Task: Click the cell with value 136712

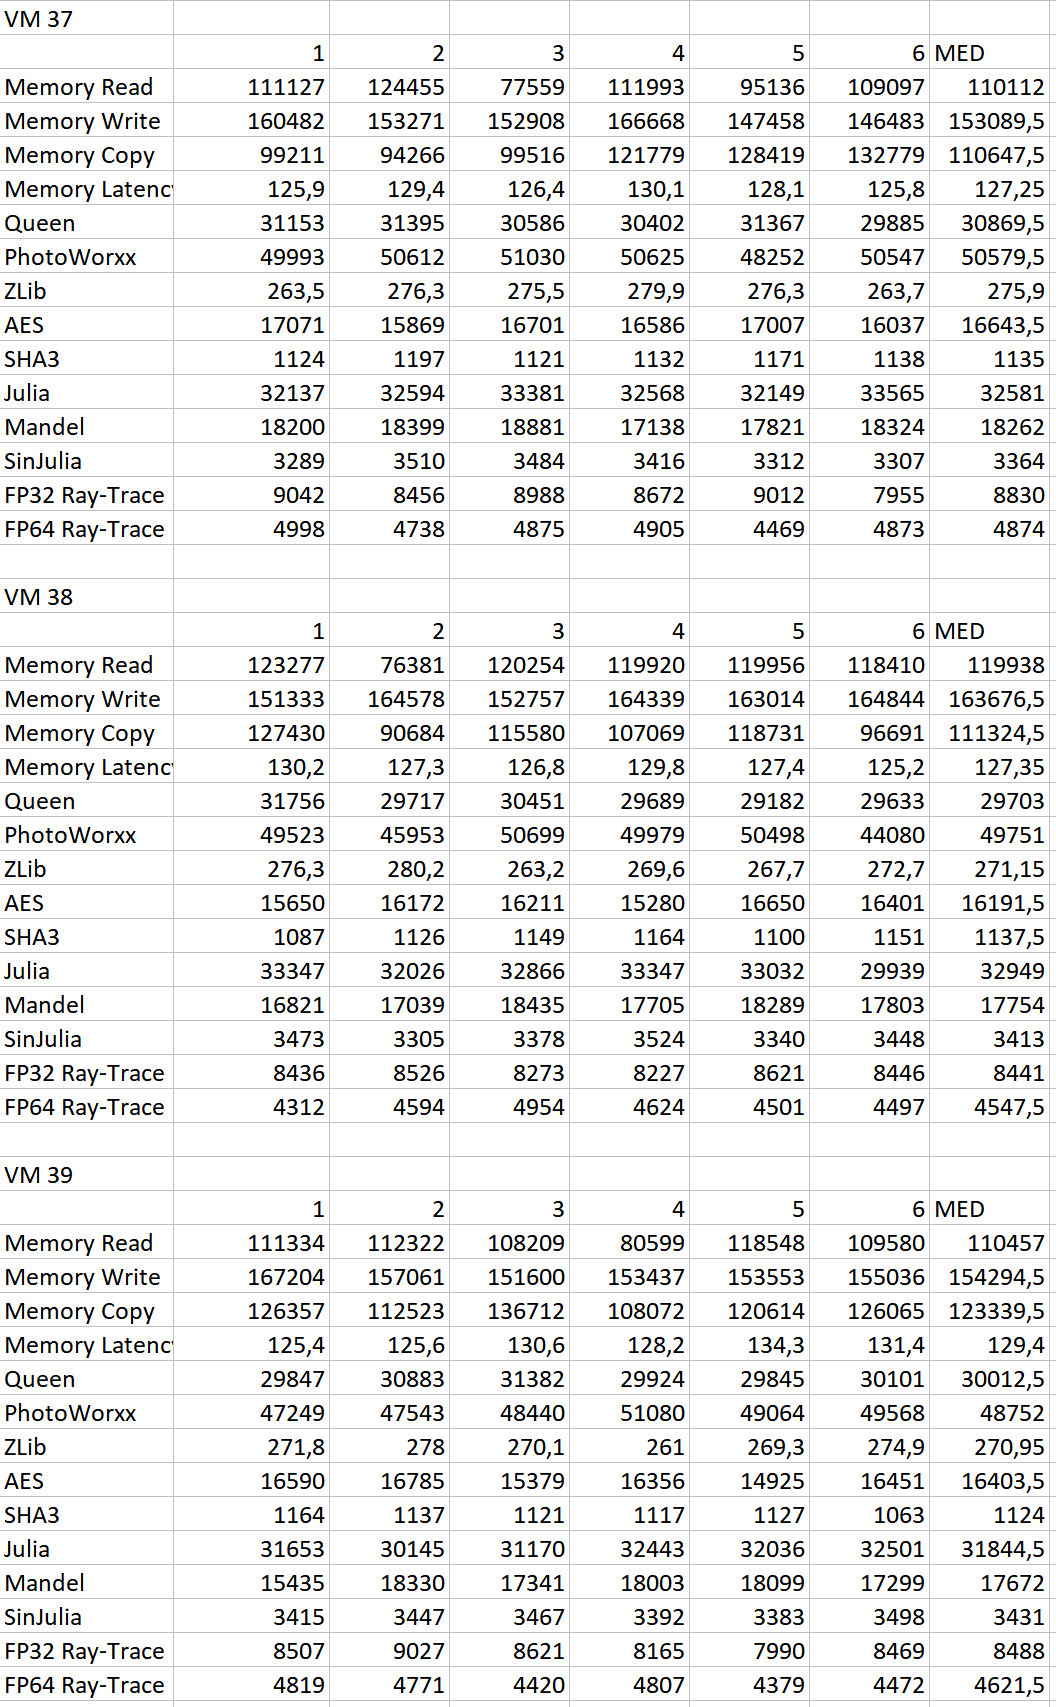Action: pyautogui.click(x=526, y=1311)
